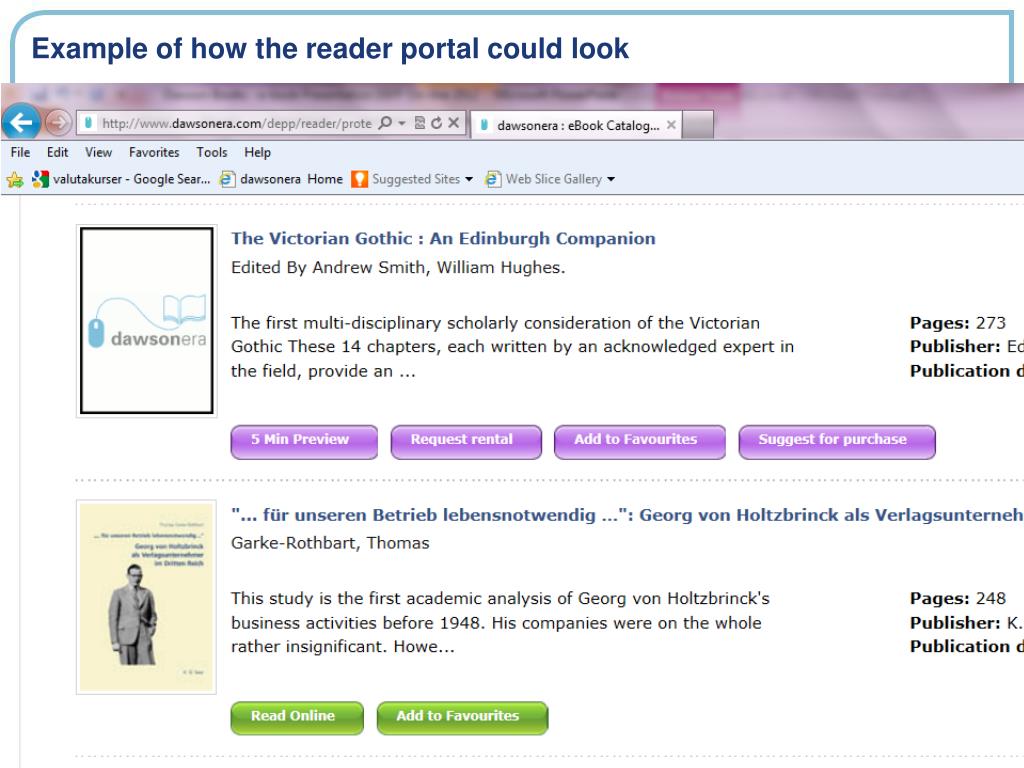Click the Suggest for purchase button
The image size is (1024, 768).
837,441
